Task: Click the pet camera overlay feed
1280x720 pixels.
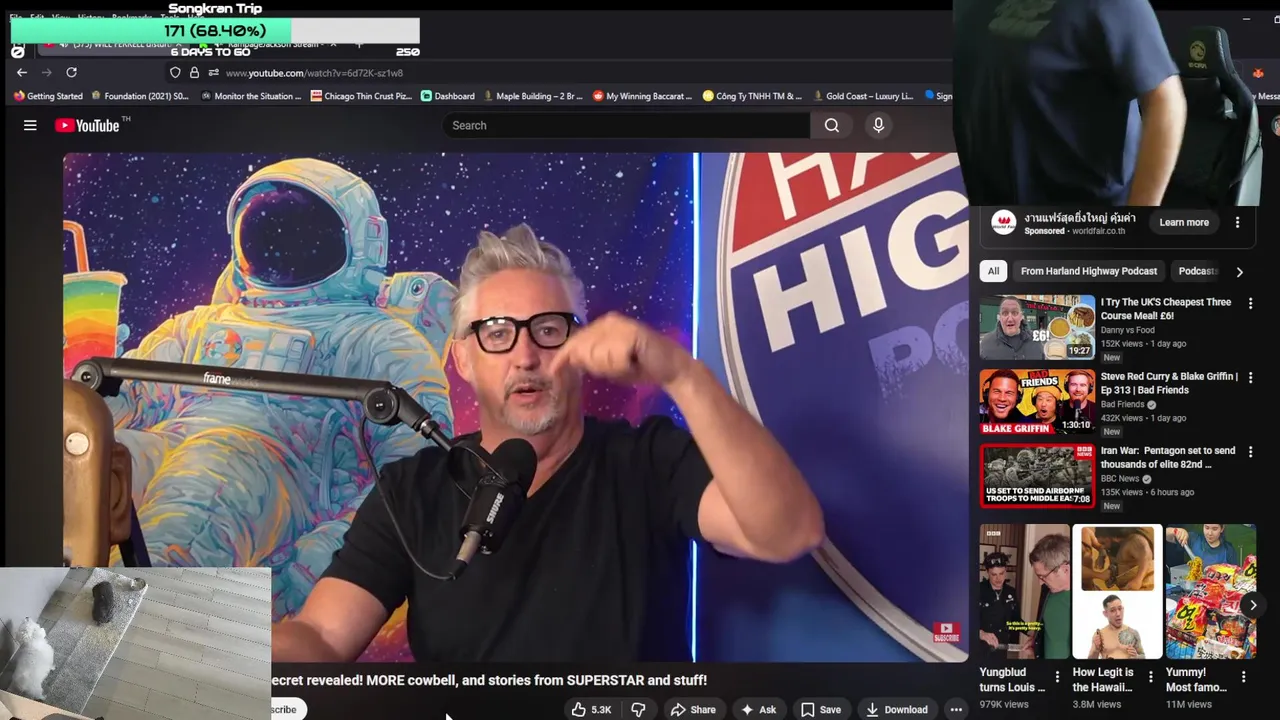Action: pos(135,643)
